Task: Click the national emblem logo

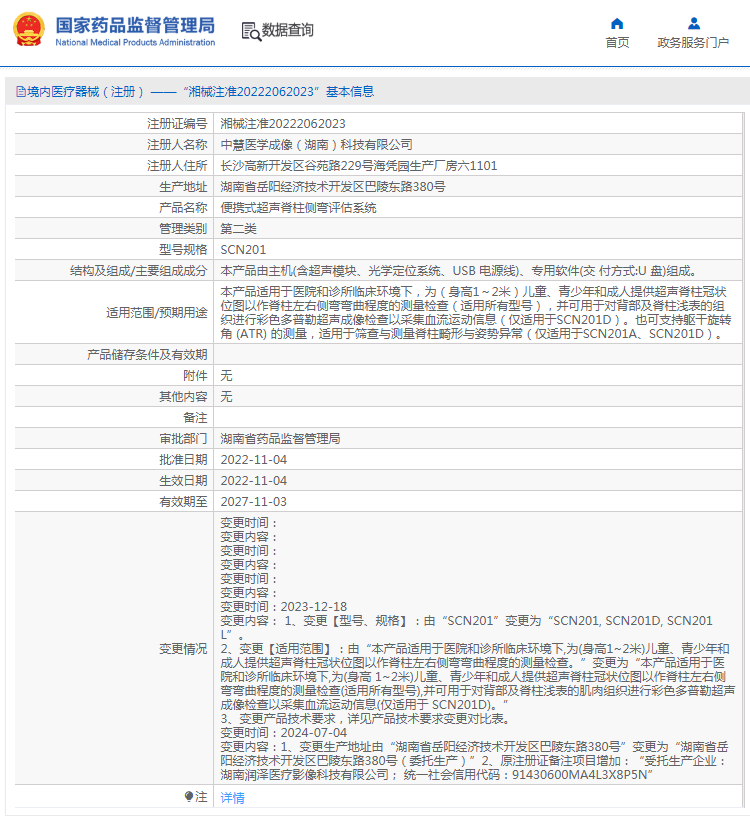Action: (x=29, y=29)
